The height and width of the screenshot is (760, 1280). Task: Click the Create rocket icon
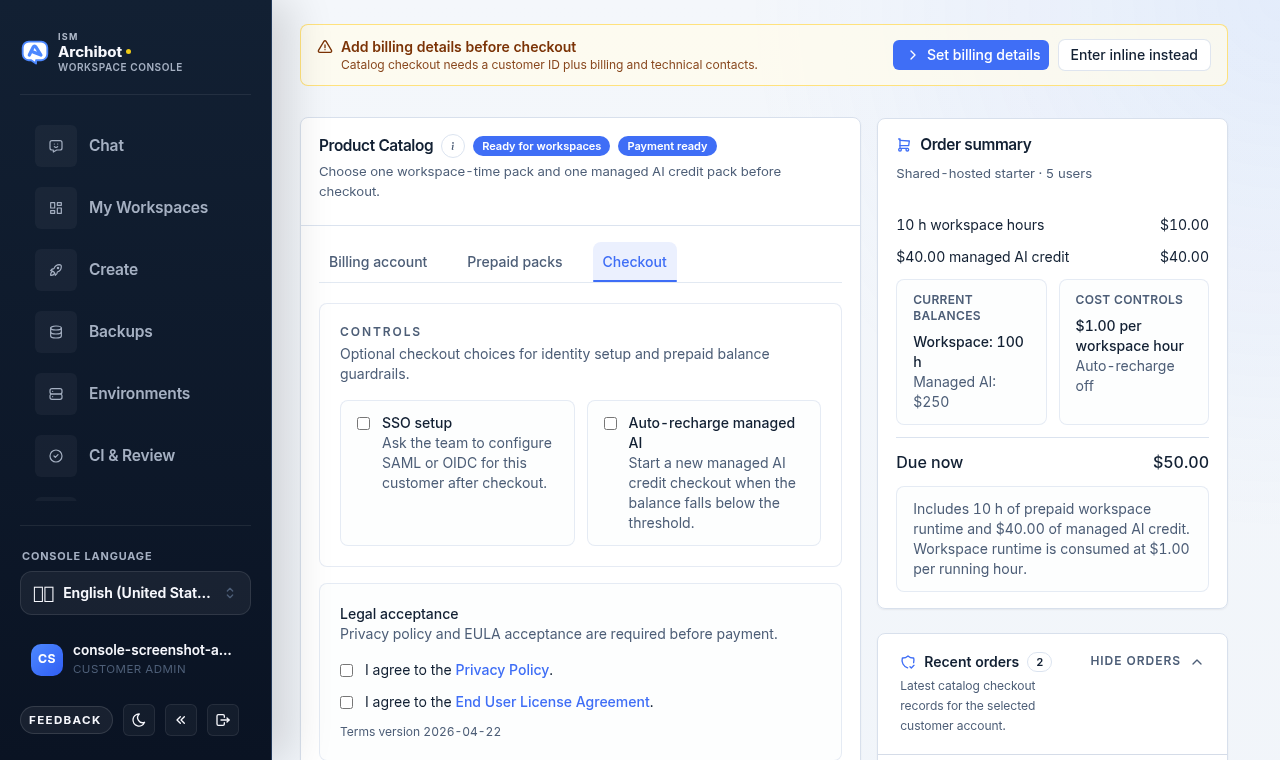pos(56,270)
